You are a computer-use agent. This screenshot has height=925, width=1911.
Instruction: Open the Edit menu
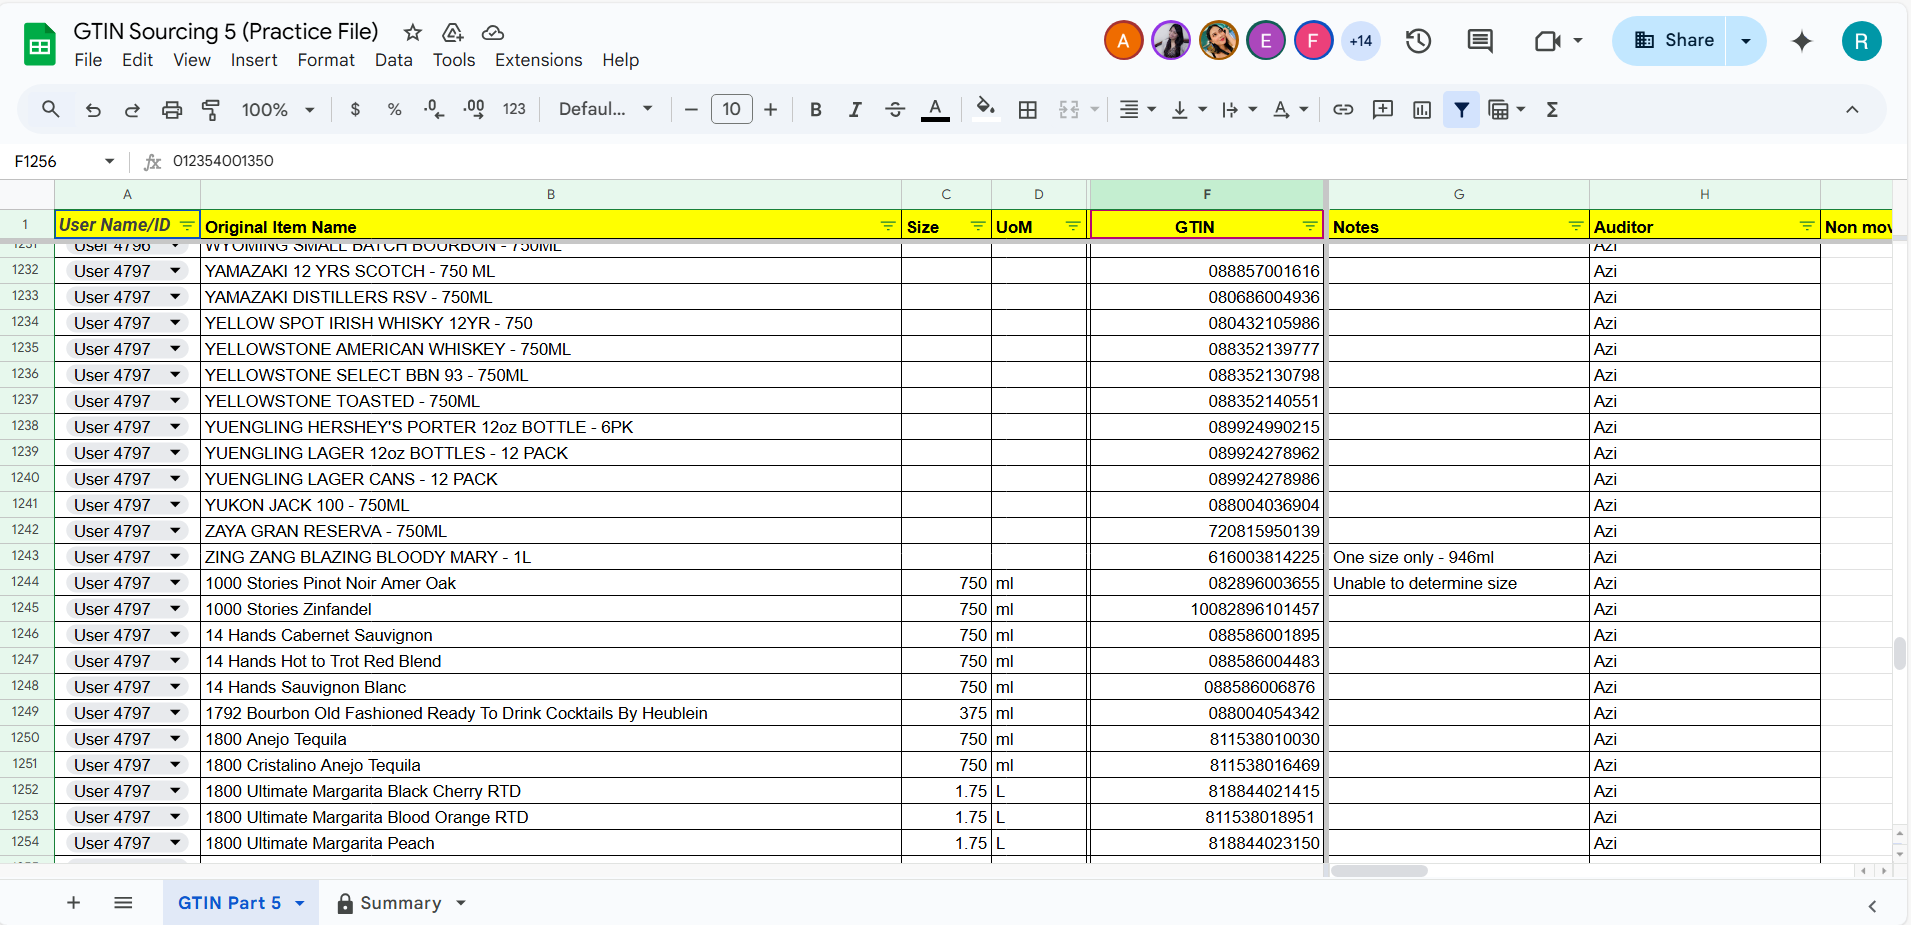click(x=137, y=60)
